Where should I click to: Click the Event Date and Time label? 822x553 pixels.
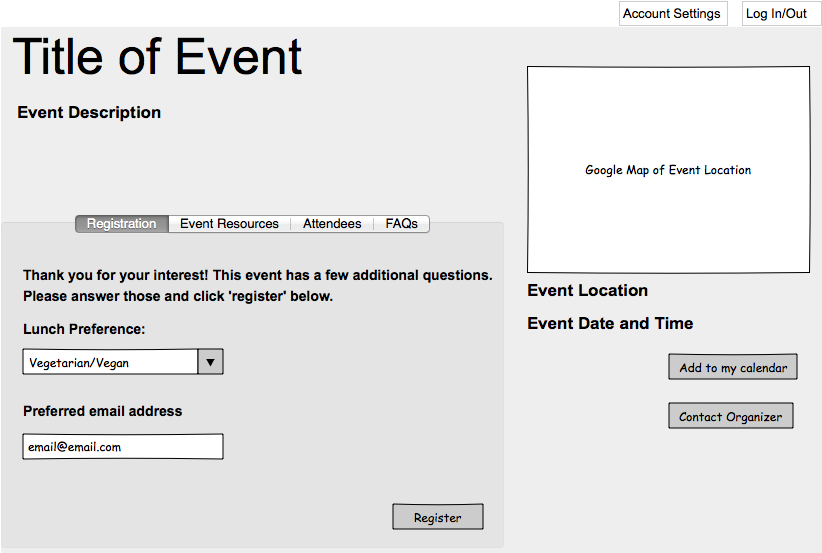pos(610,323)
